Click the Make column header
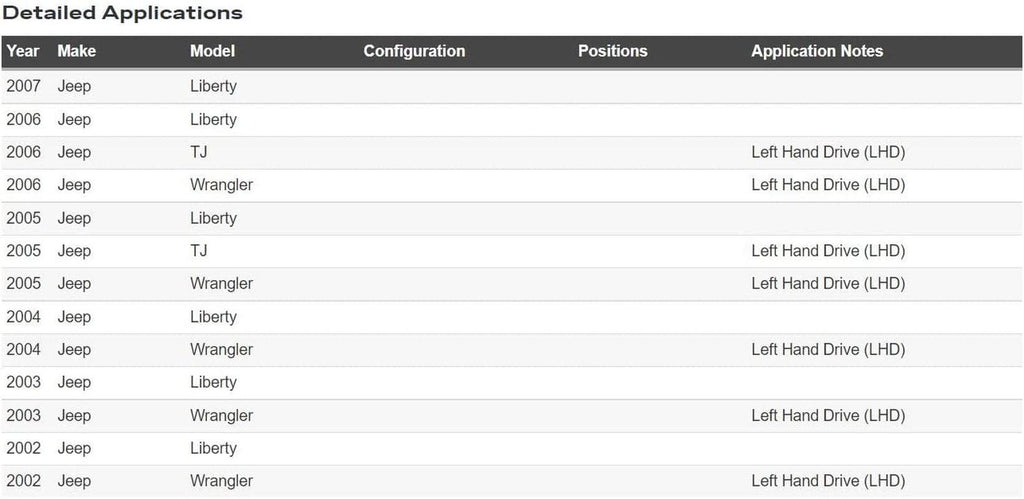Image resolution: width=1024 pixels, height=499 pixels. [x=77, y=51]
